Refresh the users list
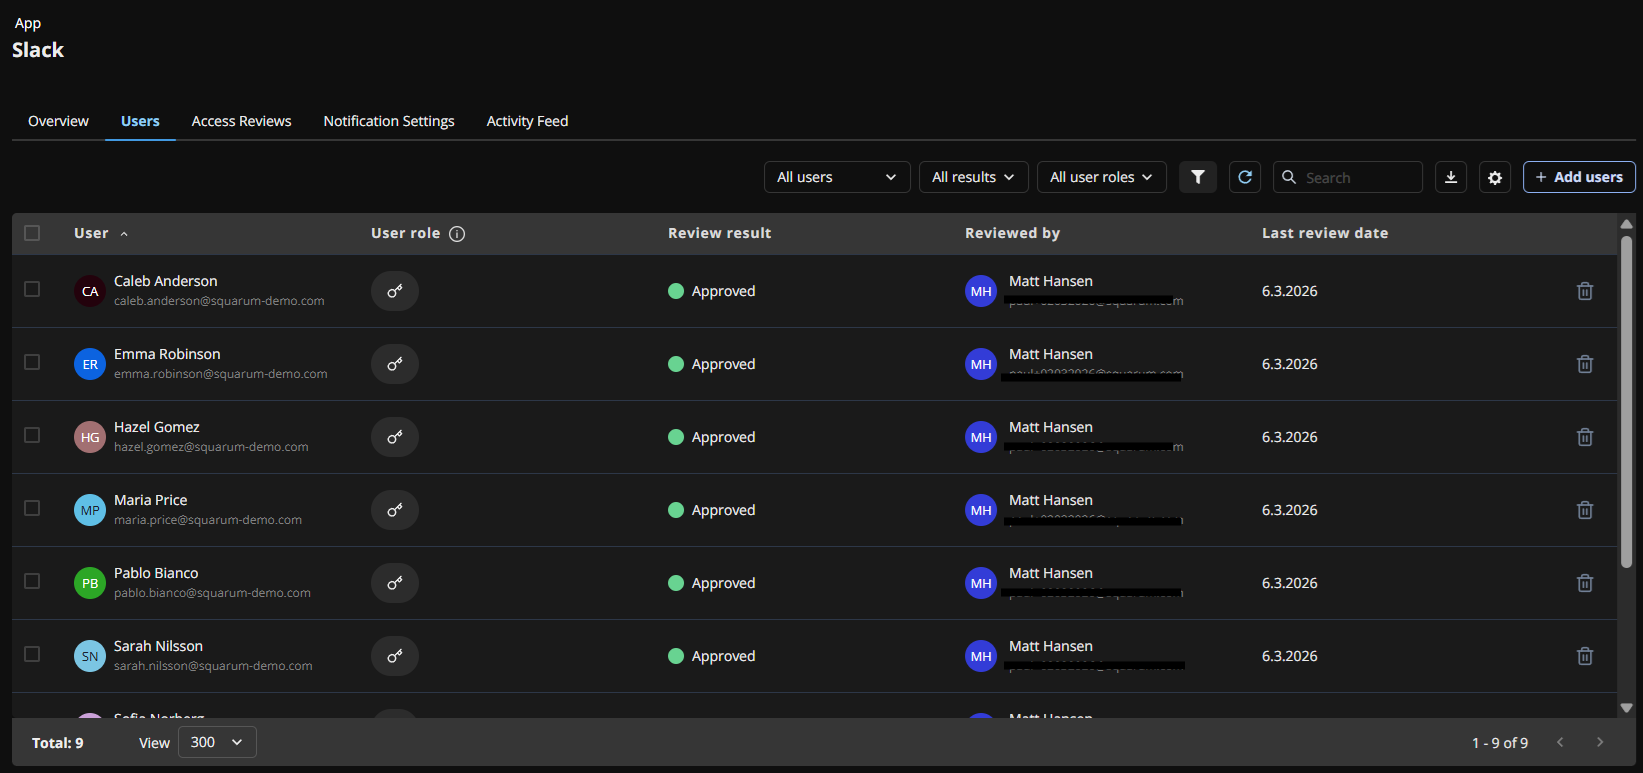 tap(1244, 177)
